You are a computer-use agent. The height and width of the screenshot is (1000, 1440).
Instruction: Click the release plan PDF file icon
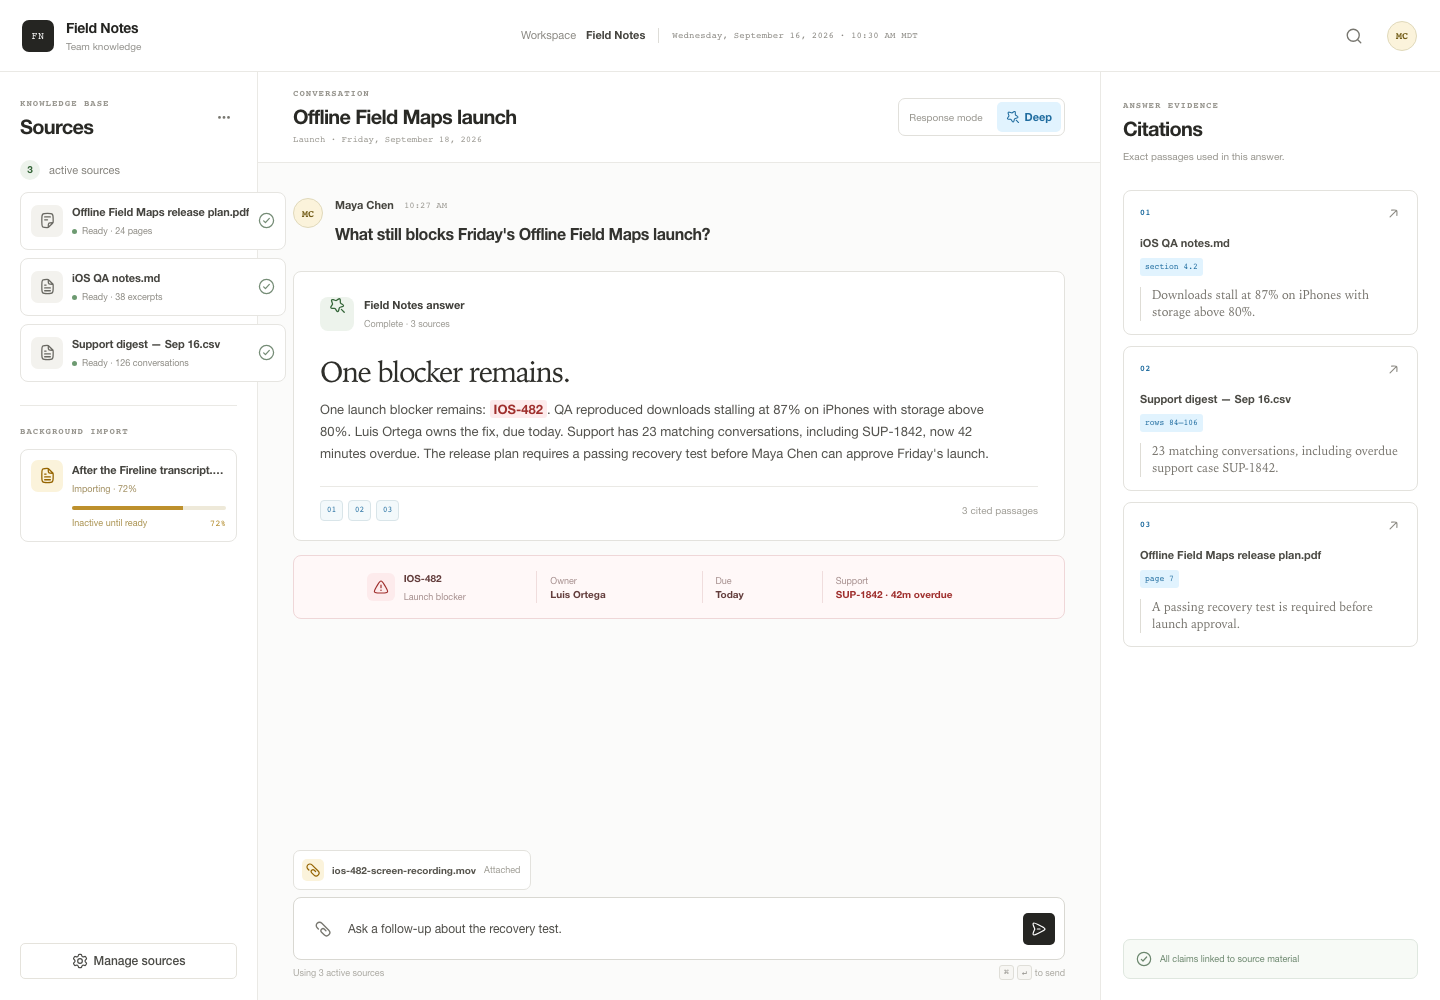tap(47, 220)
